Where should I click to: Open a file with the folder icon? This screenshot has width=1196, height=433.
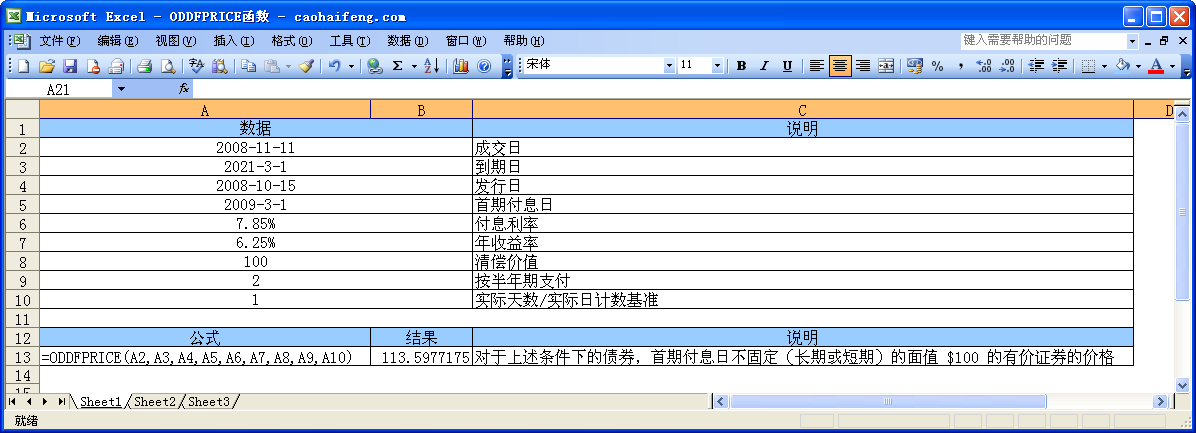[47, 66]
